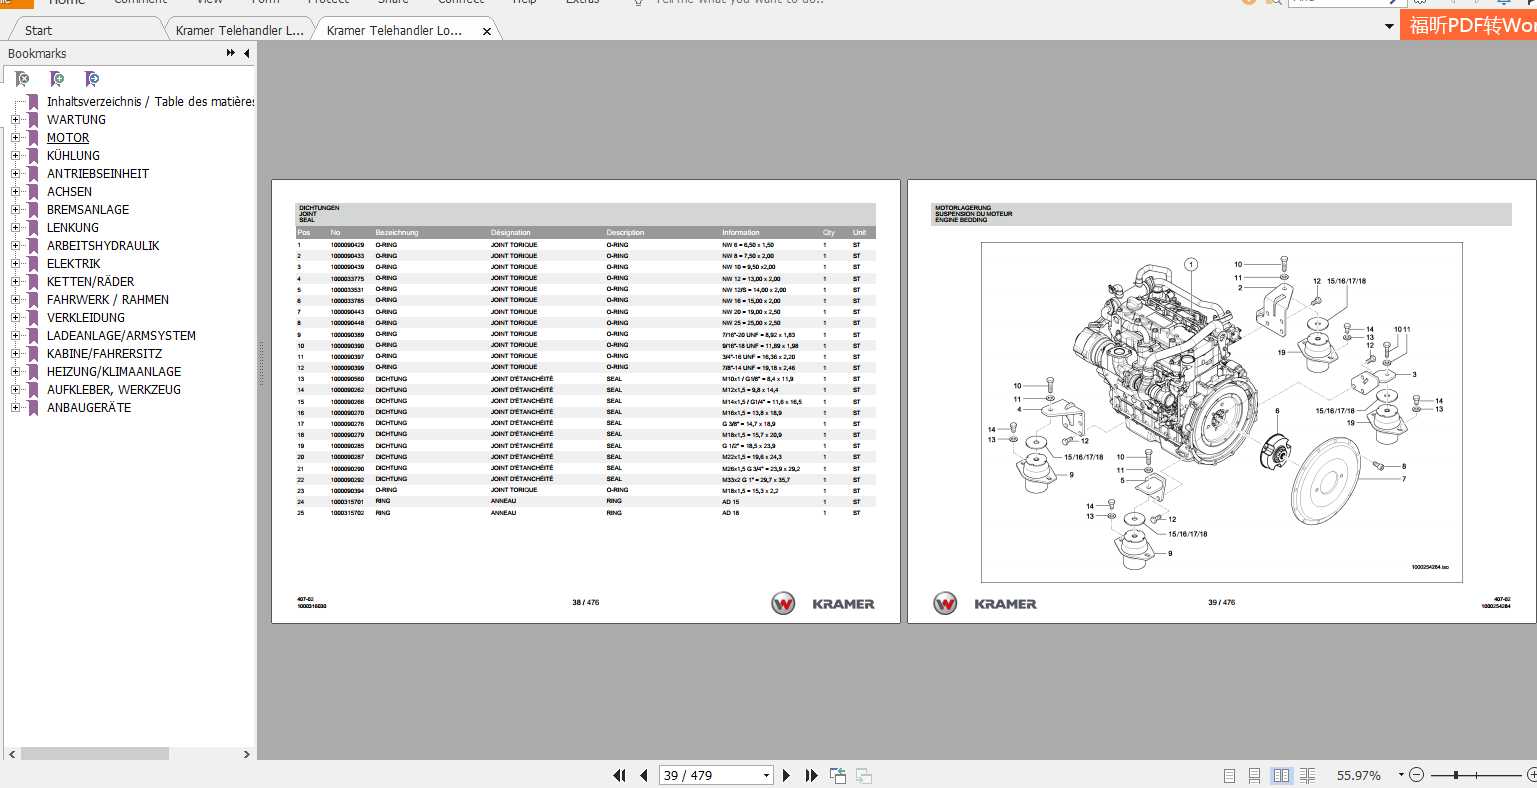Select the KABINE/FAHRERSITZ bookmark
1537x788 pixels.
click(x=104, y=354)
